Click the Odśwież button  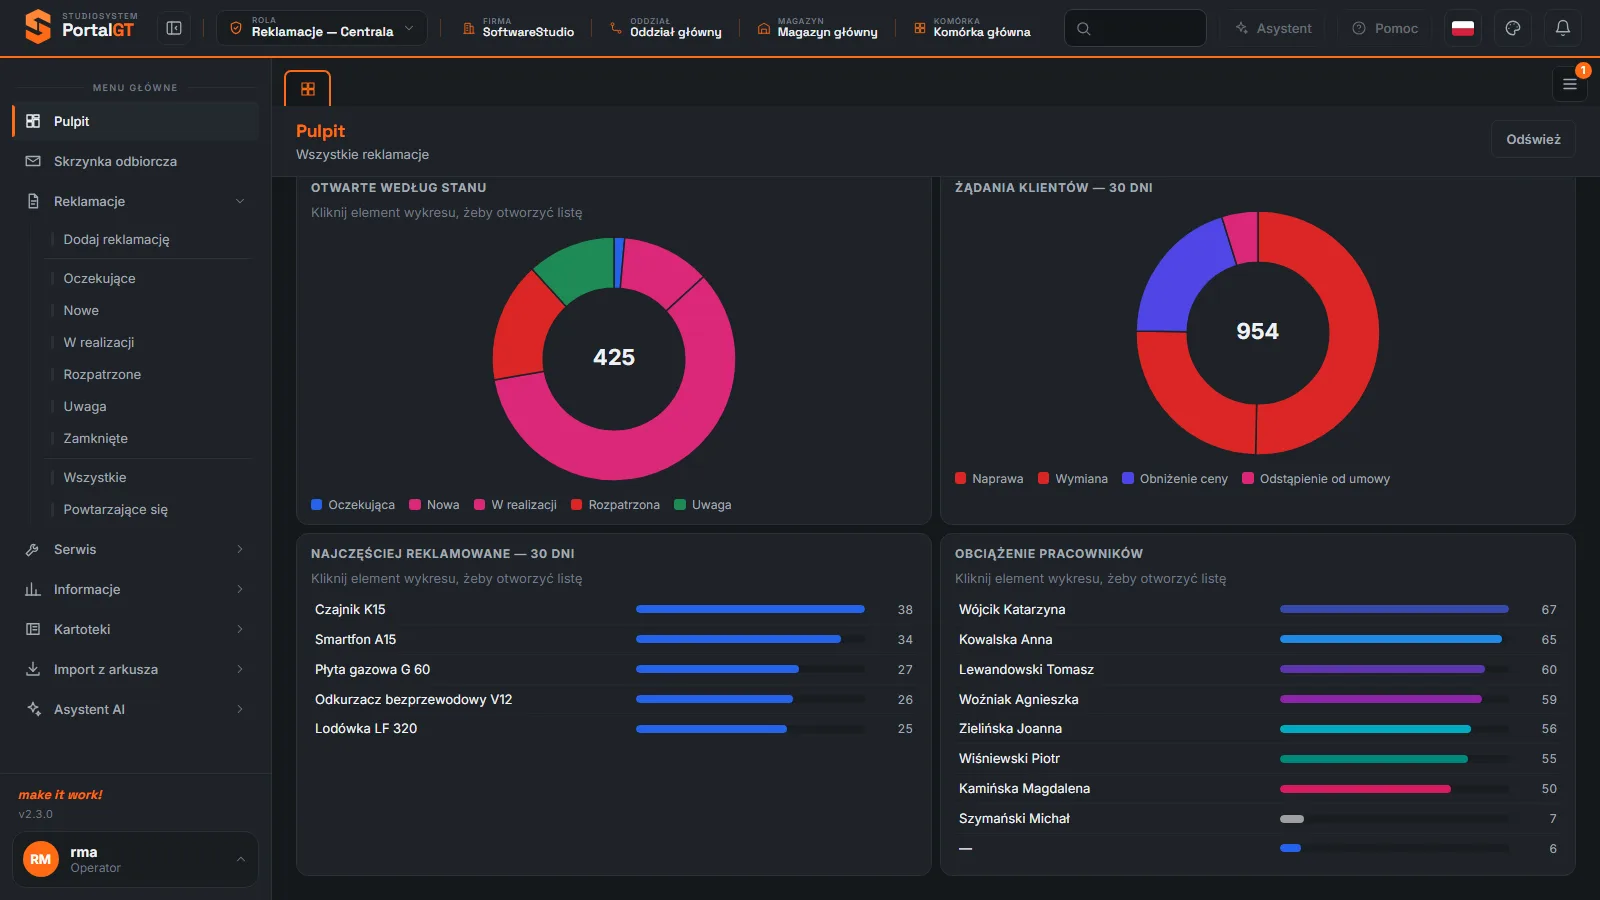point(1533,139)
